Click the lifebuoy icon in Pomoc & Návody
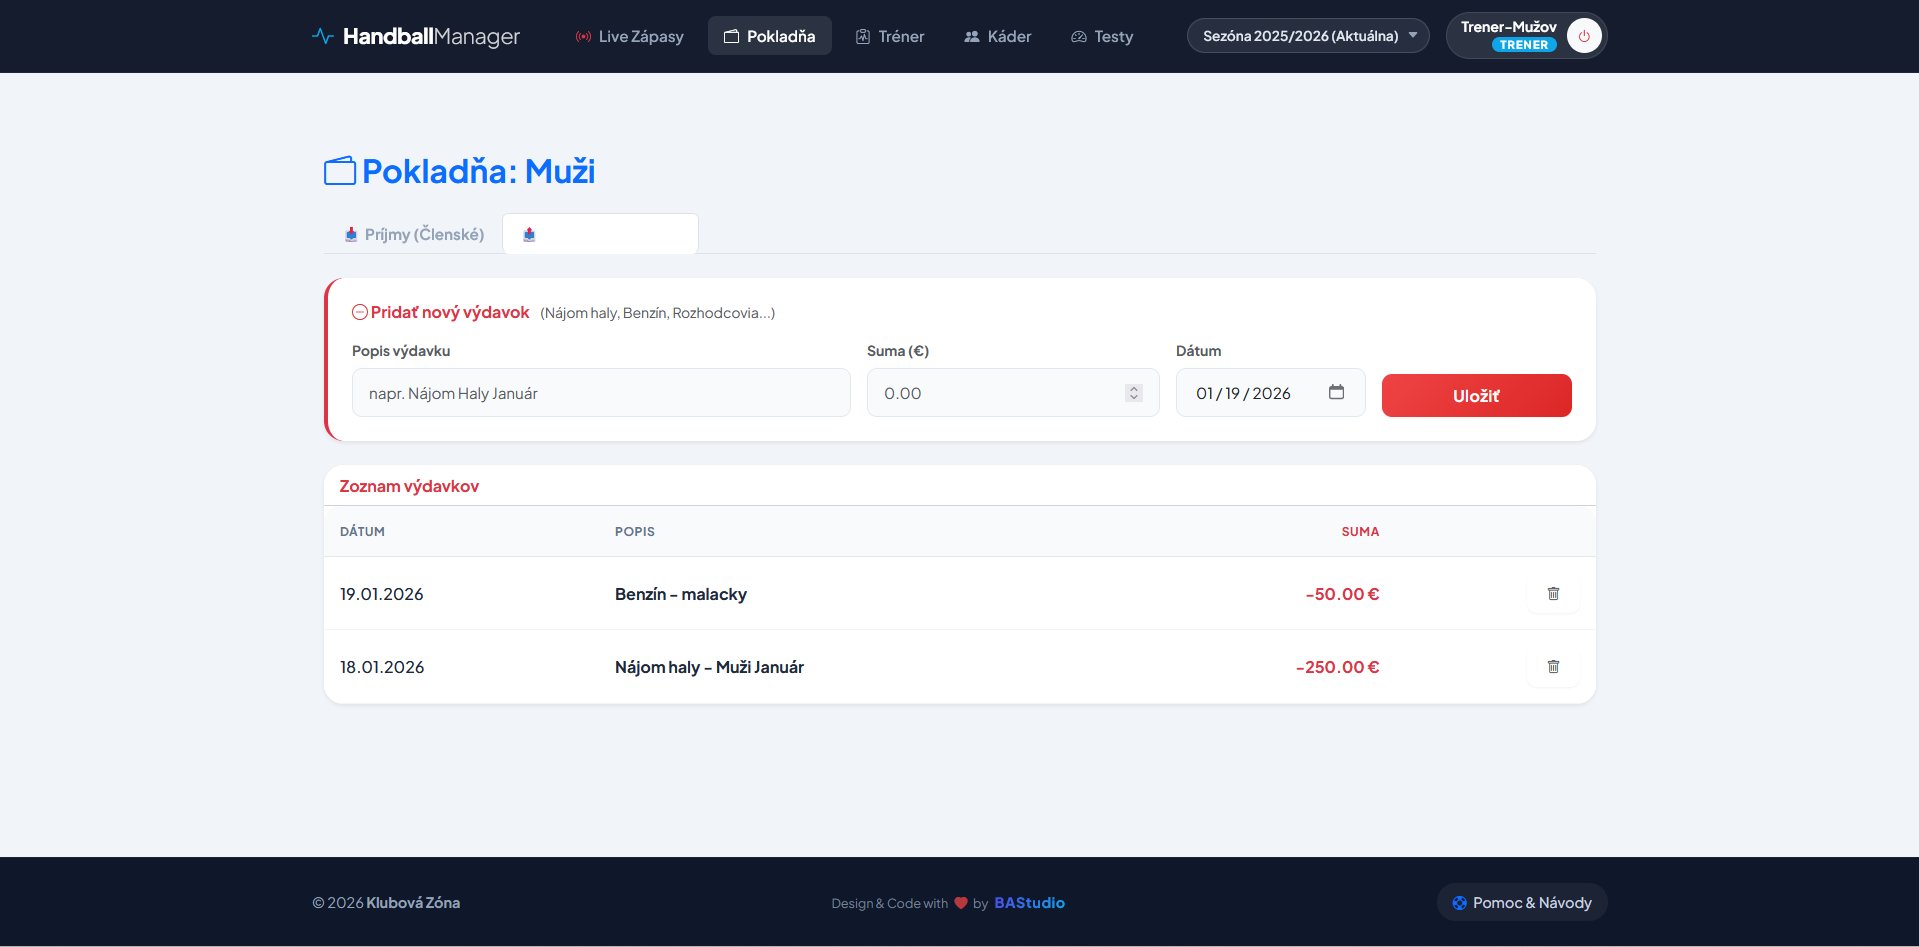 pos(1459,903)
